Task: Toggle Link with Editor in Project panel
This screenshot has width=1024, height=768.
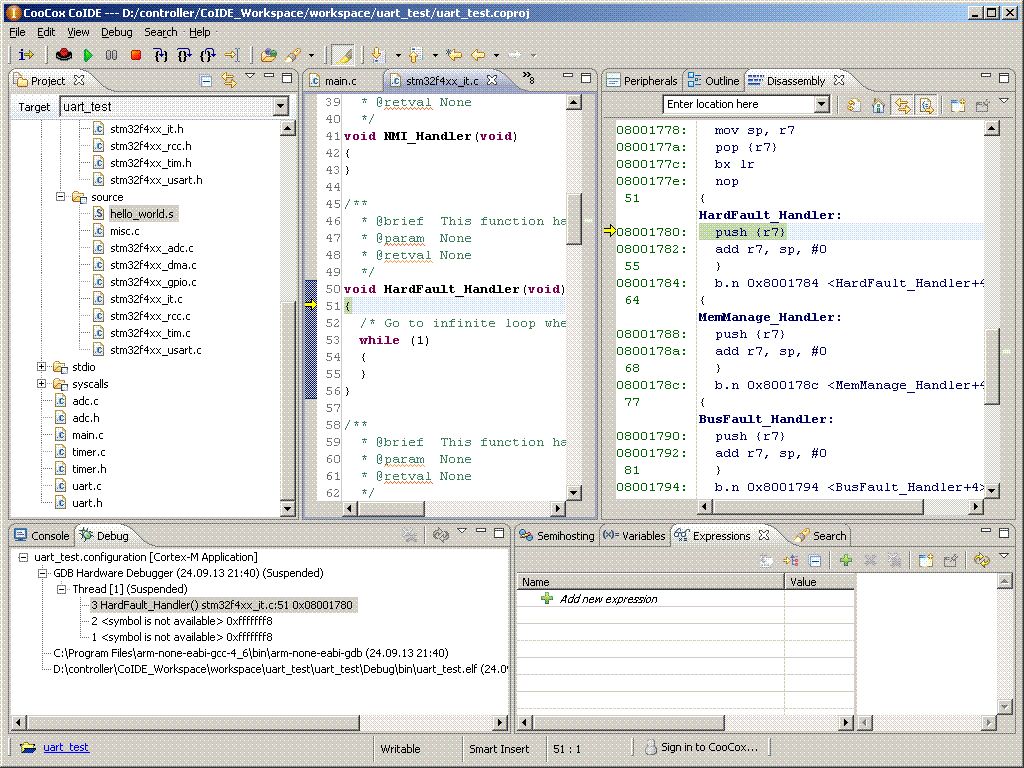Action: click(x=228, y=81)
